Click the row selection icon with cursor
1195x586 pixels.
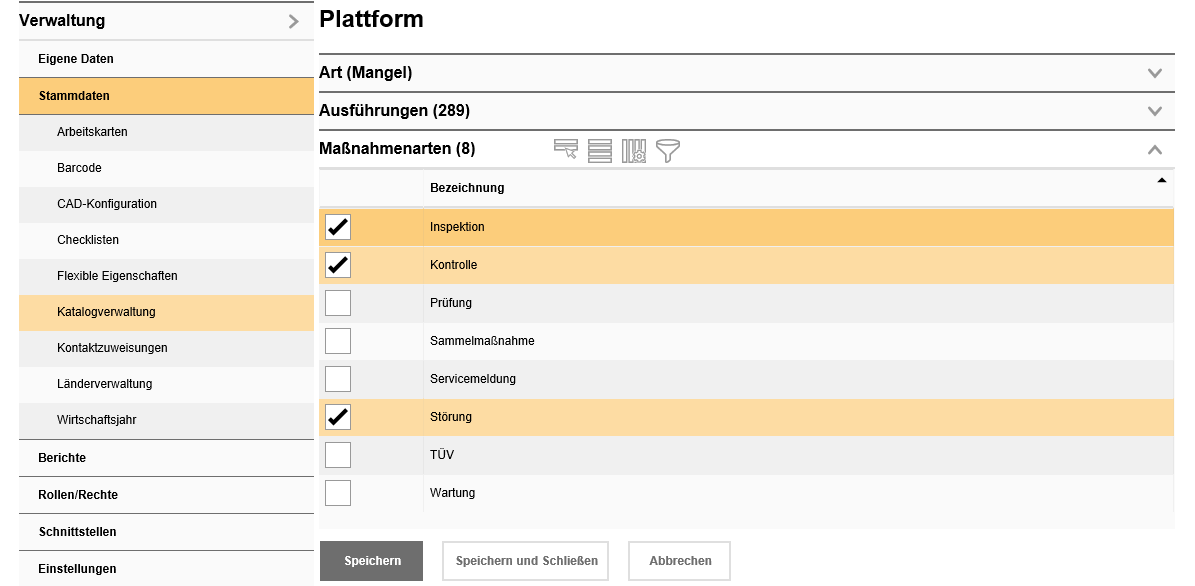pos(566,150)
